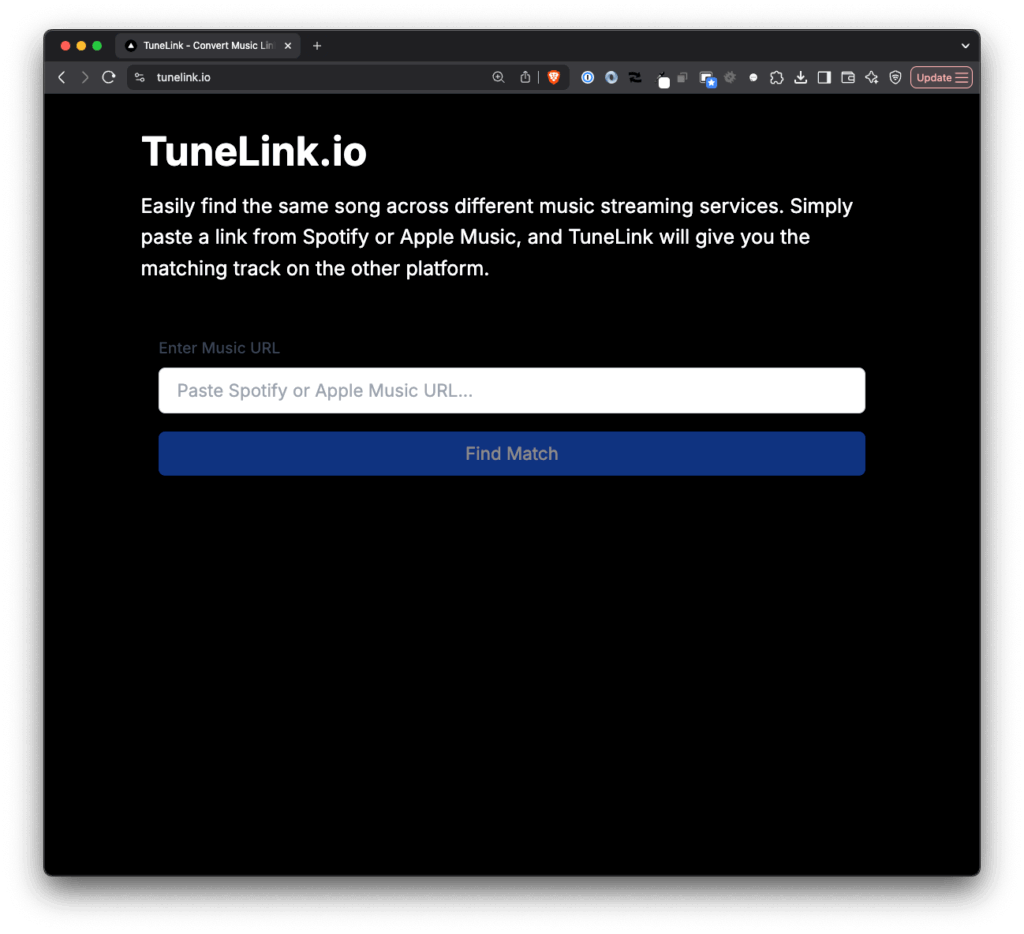This screenshot has height=934, width=1024.
Task: Select the TuneLink - Convert Music tab
Action: coord(207,46)
